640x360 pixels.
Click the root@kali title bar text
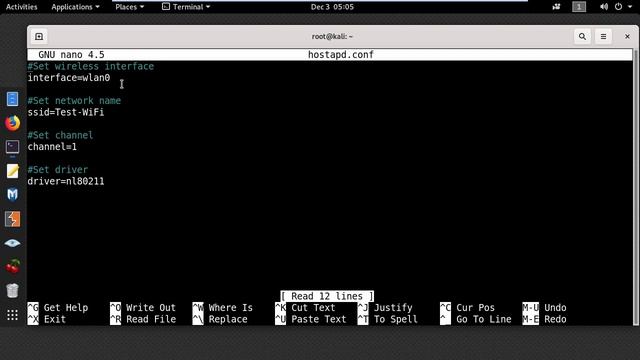point(332,37)
